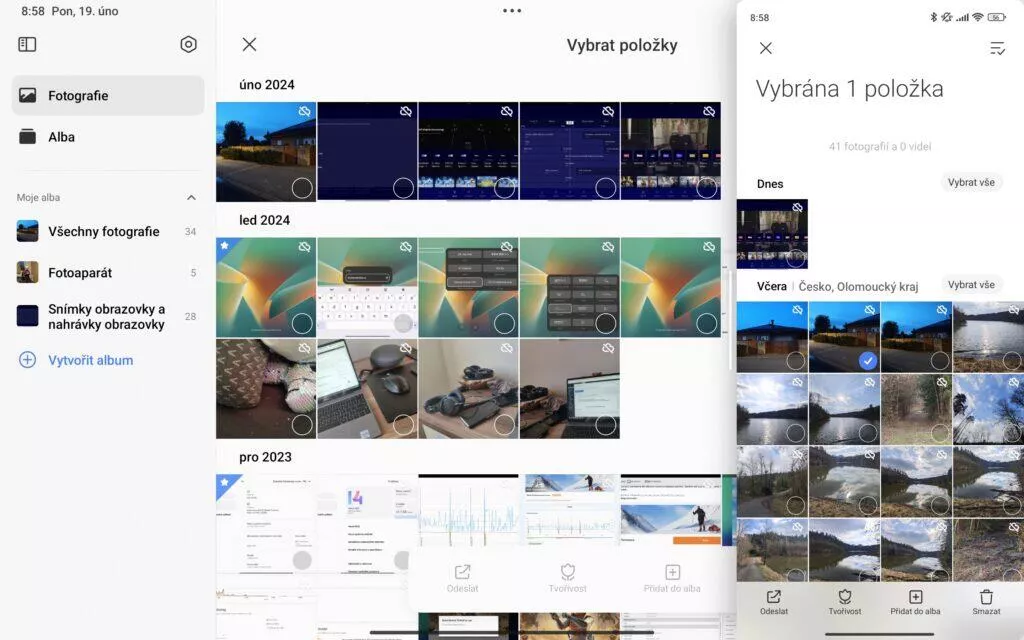
Task: Collapse the Moje alba section chevron
Action: [x=191, y=197]
